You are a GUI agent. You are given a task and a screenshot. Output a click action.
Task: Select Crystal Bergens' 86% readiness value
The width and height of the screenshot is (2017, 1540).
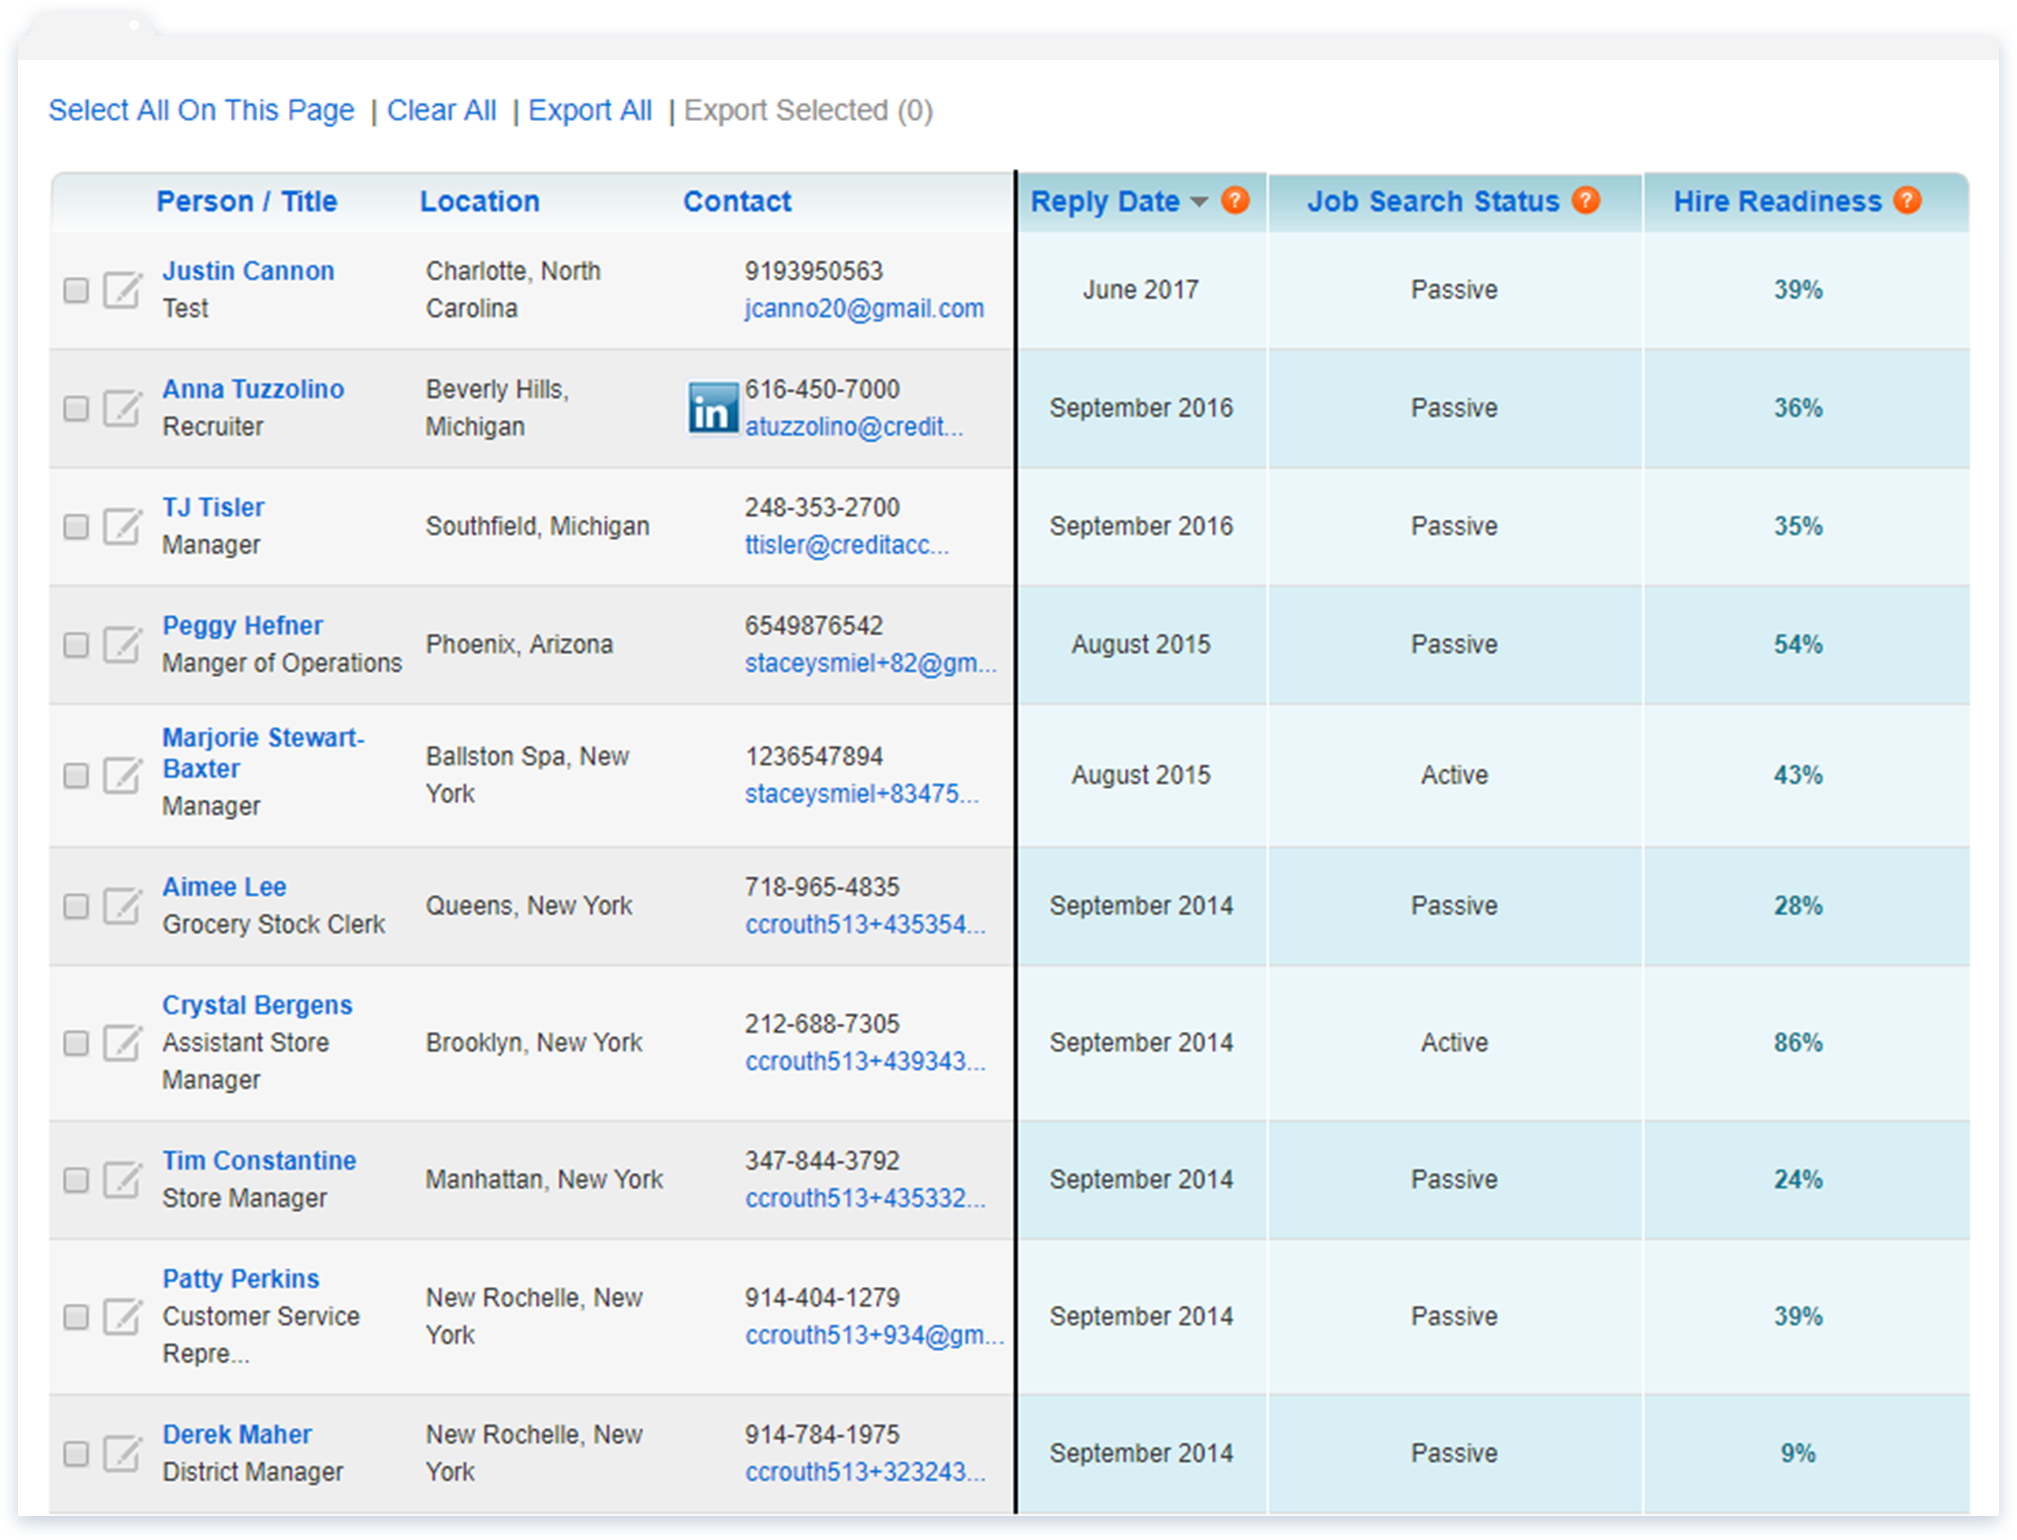1799,1043
